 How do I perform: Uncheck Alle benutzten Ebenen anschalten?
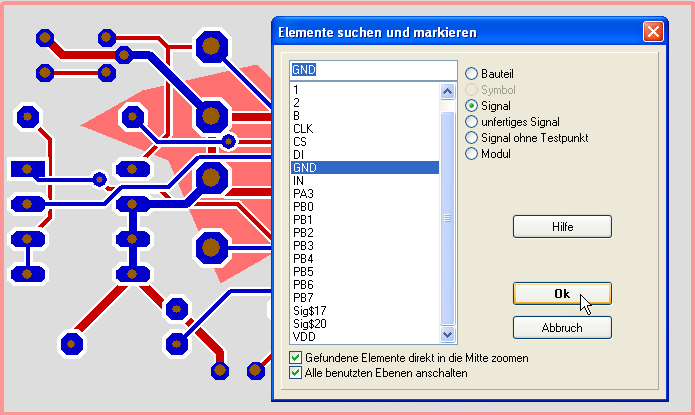point(295,372)
